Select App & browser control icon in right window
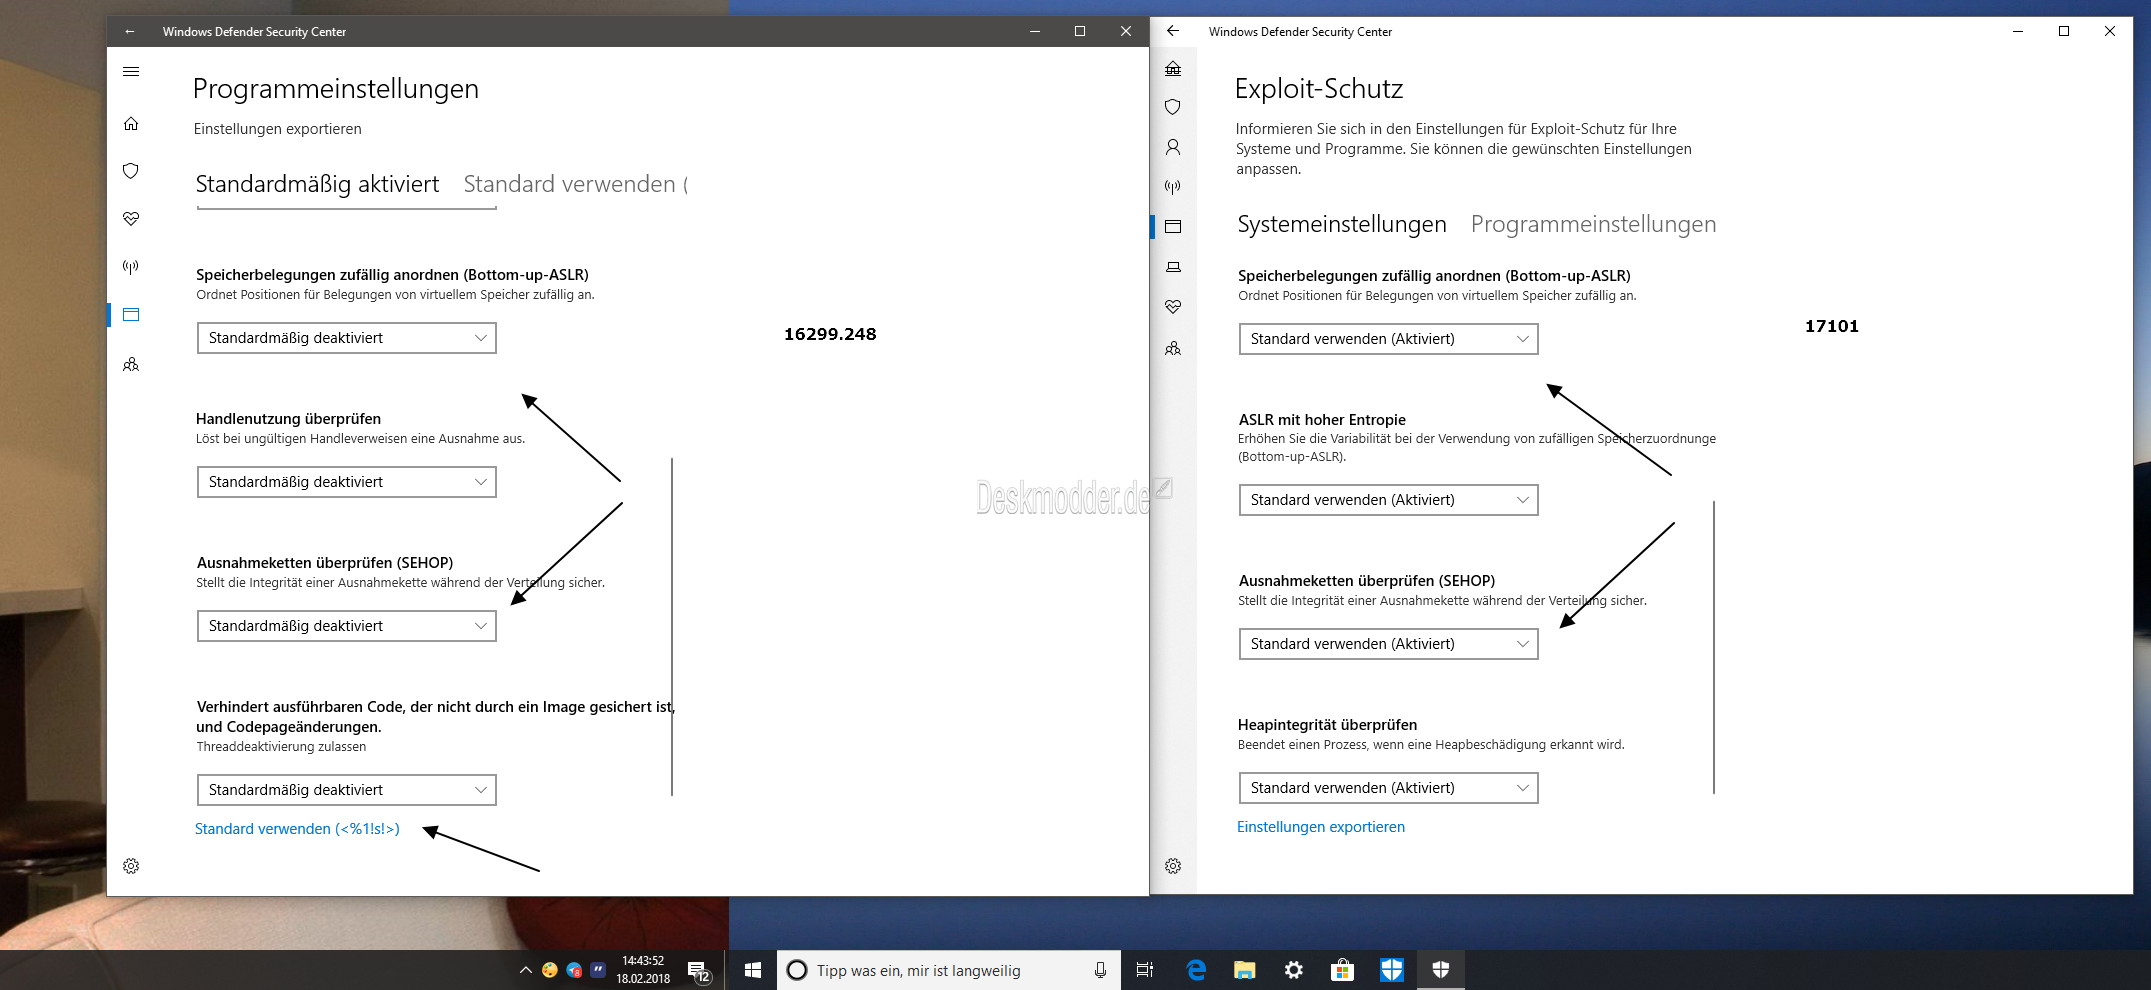The image size is (2151, 990). (1173, 227)
